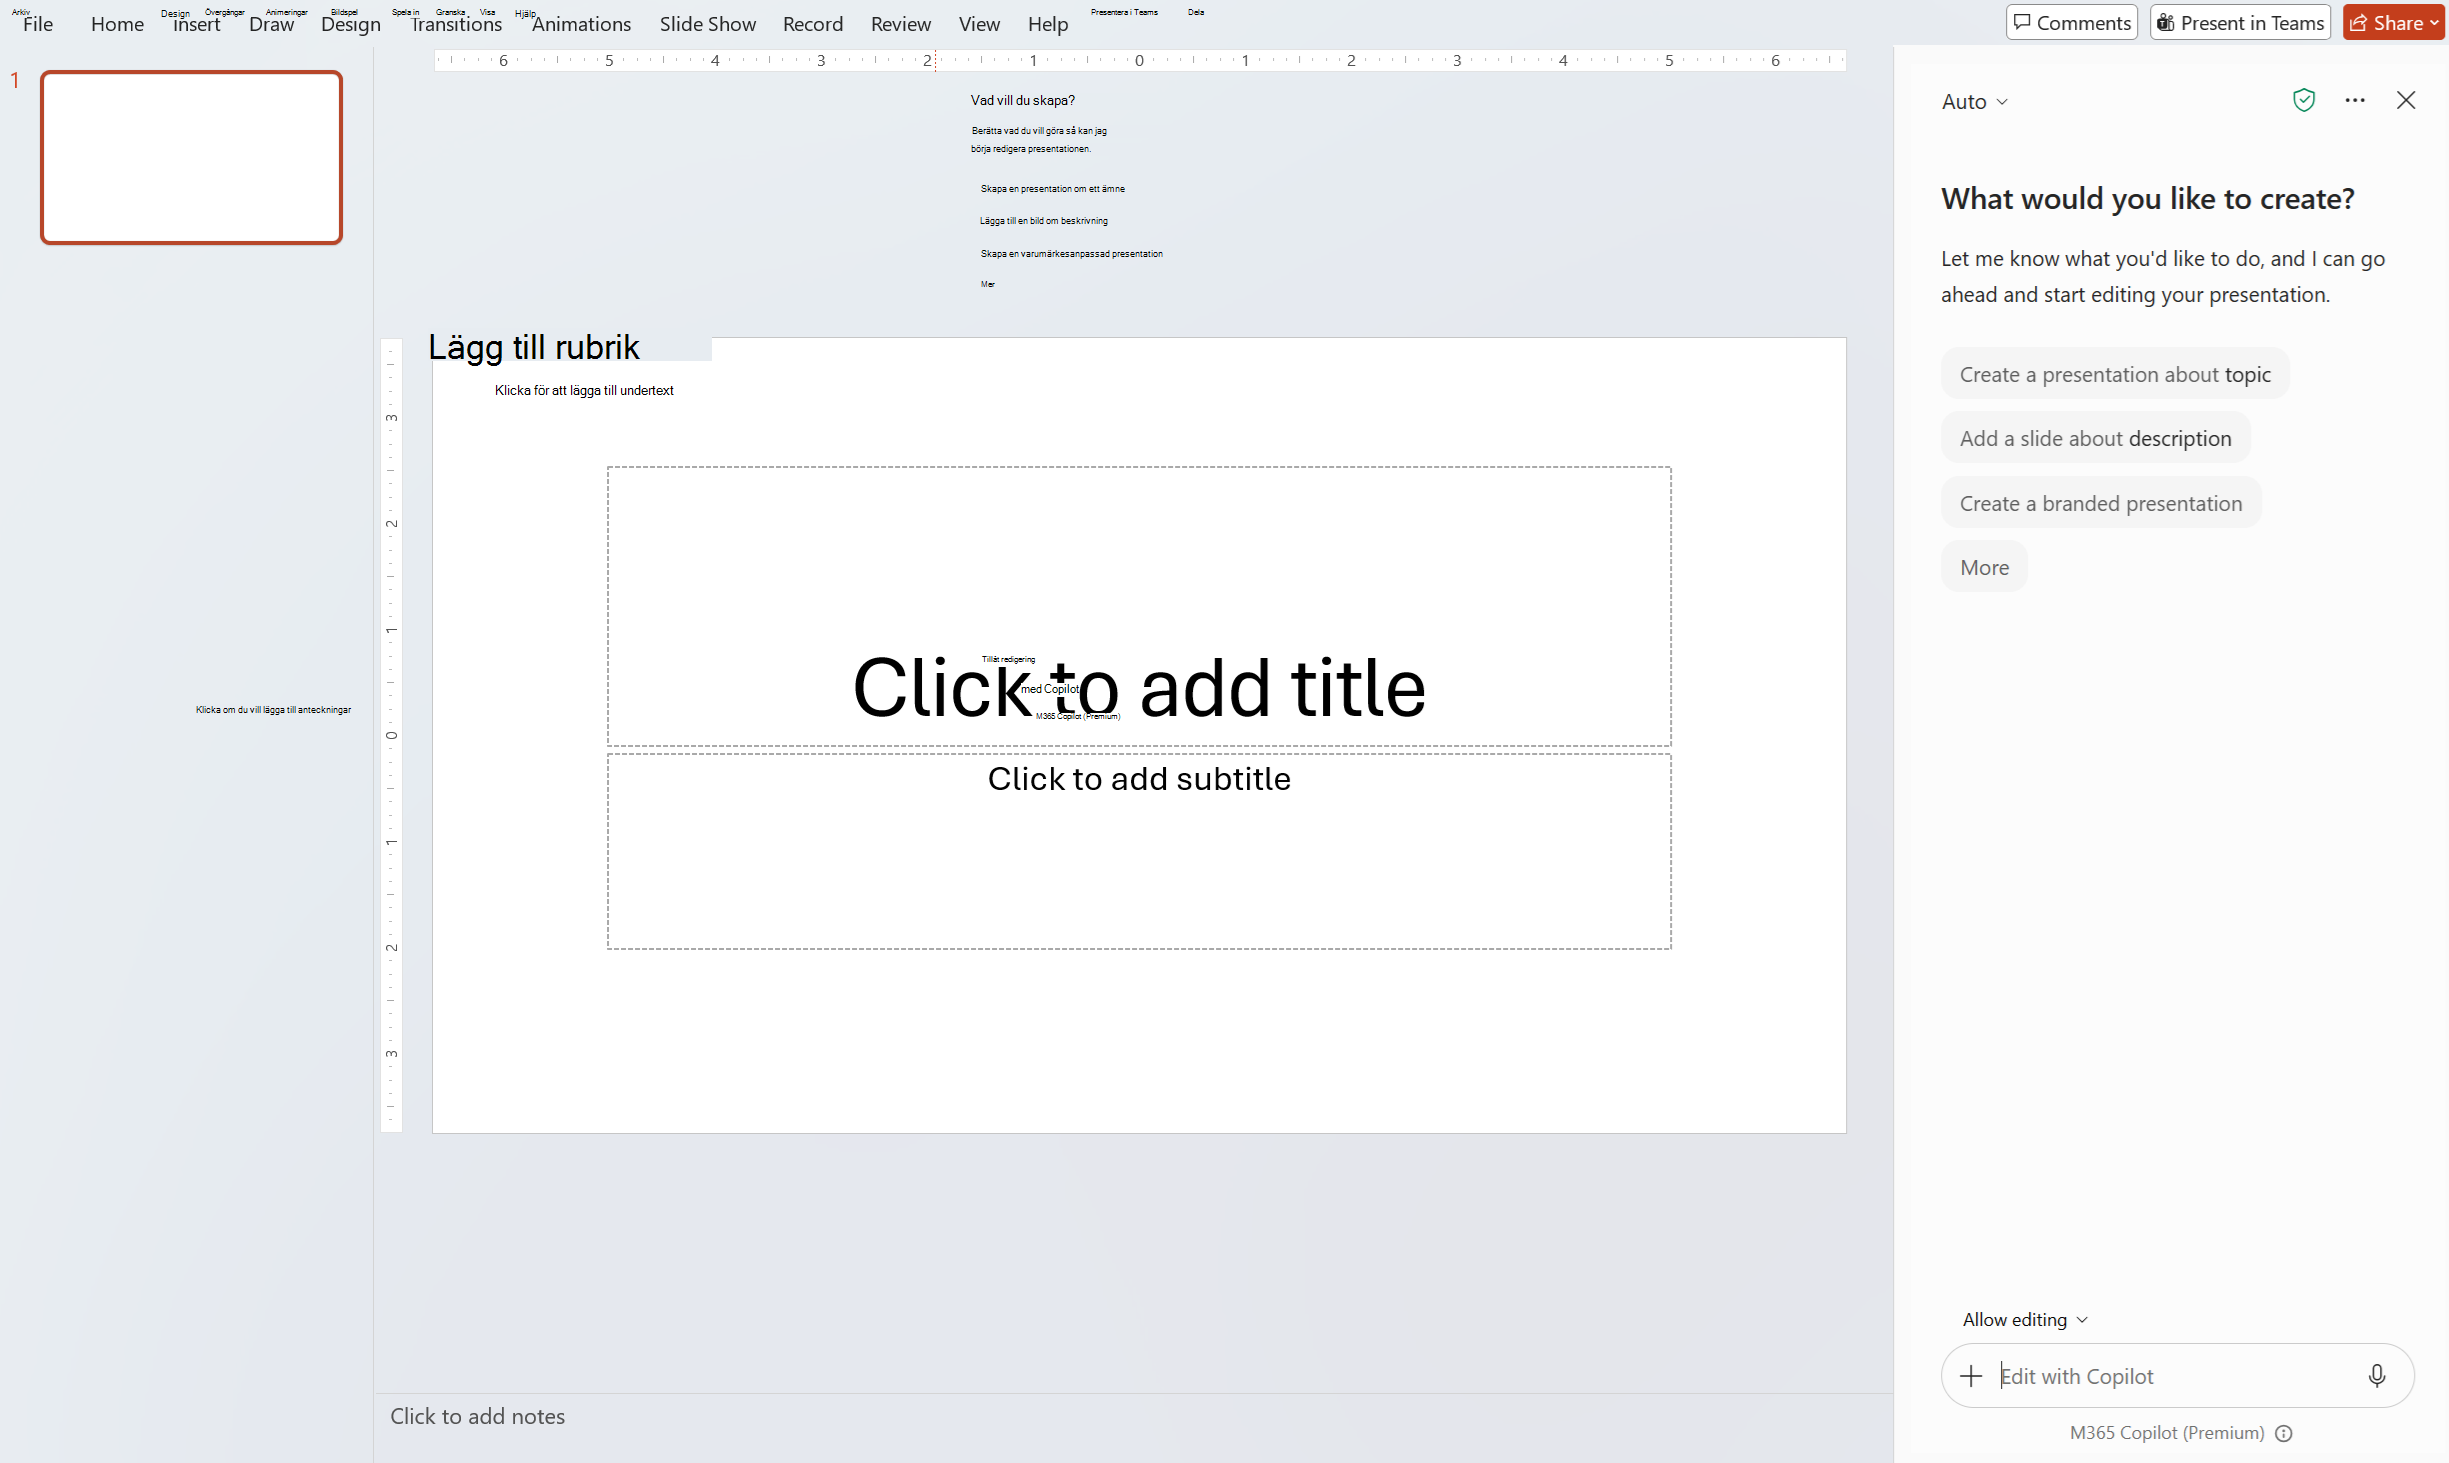
Task: Select slide 1 thumbnail
Action: pyautogui.click(x=191, y=157)
